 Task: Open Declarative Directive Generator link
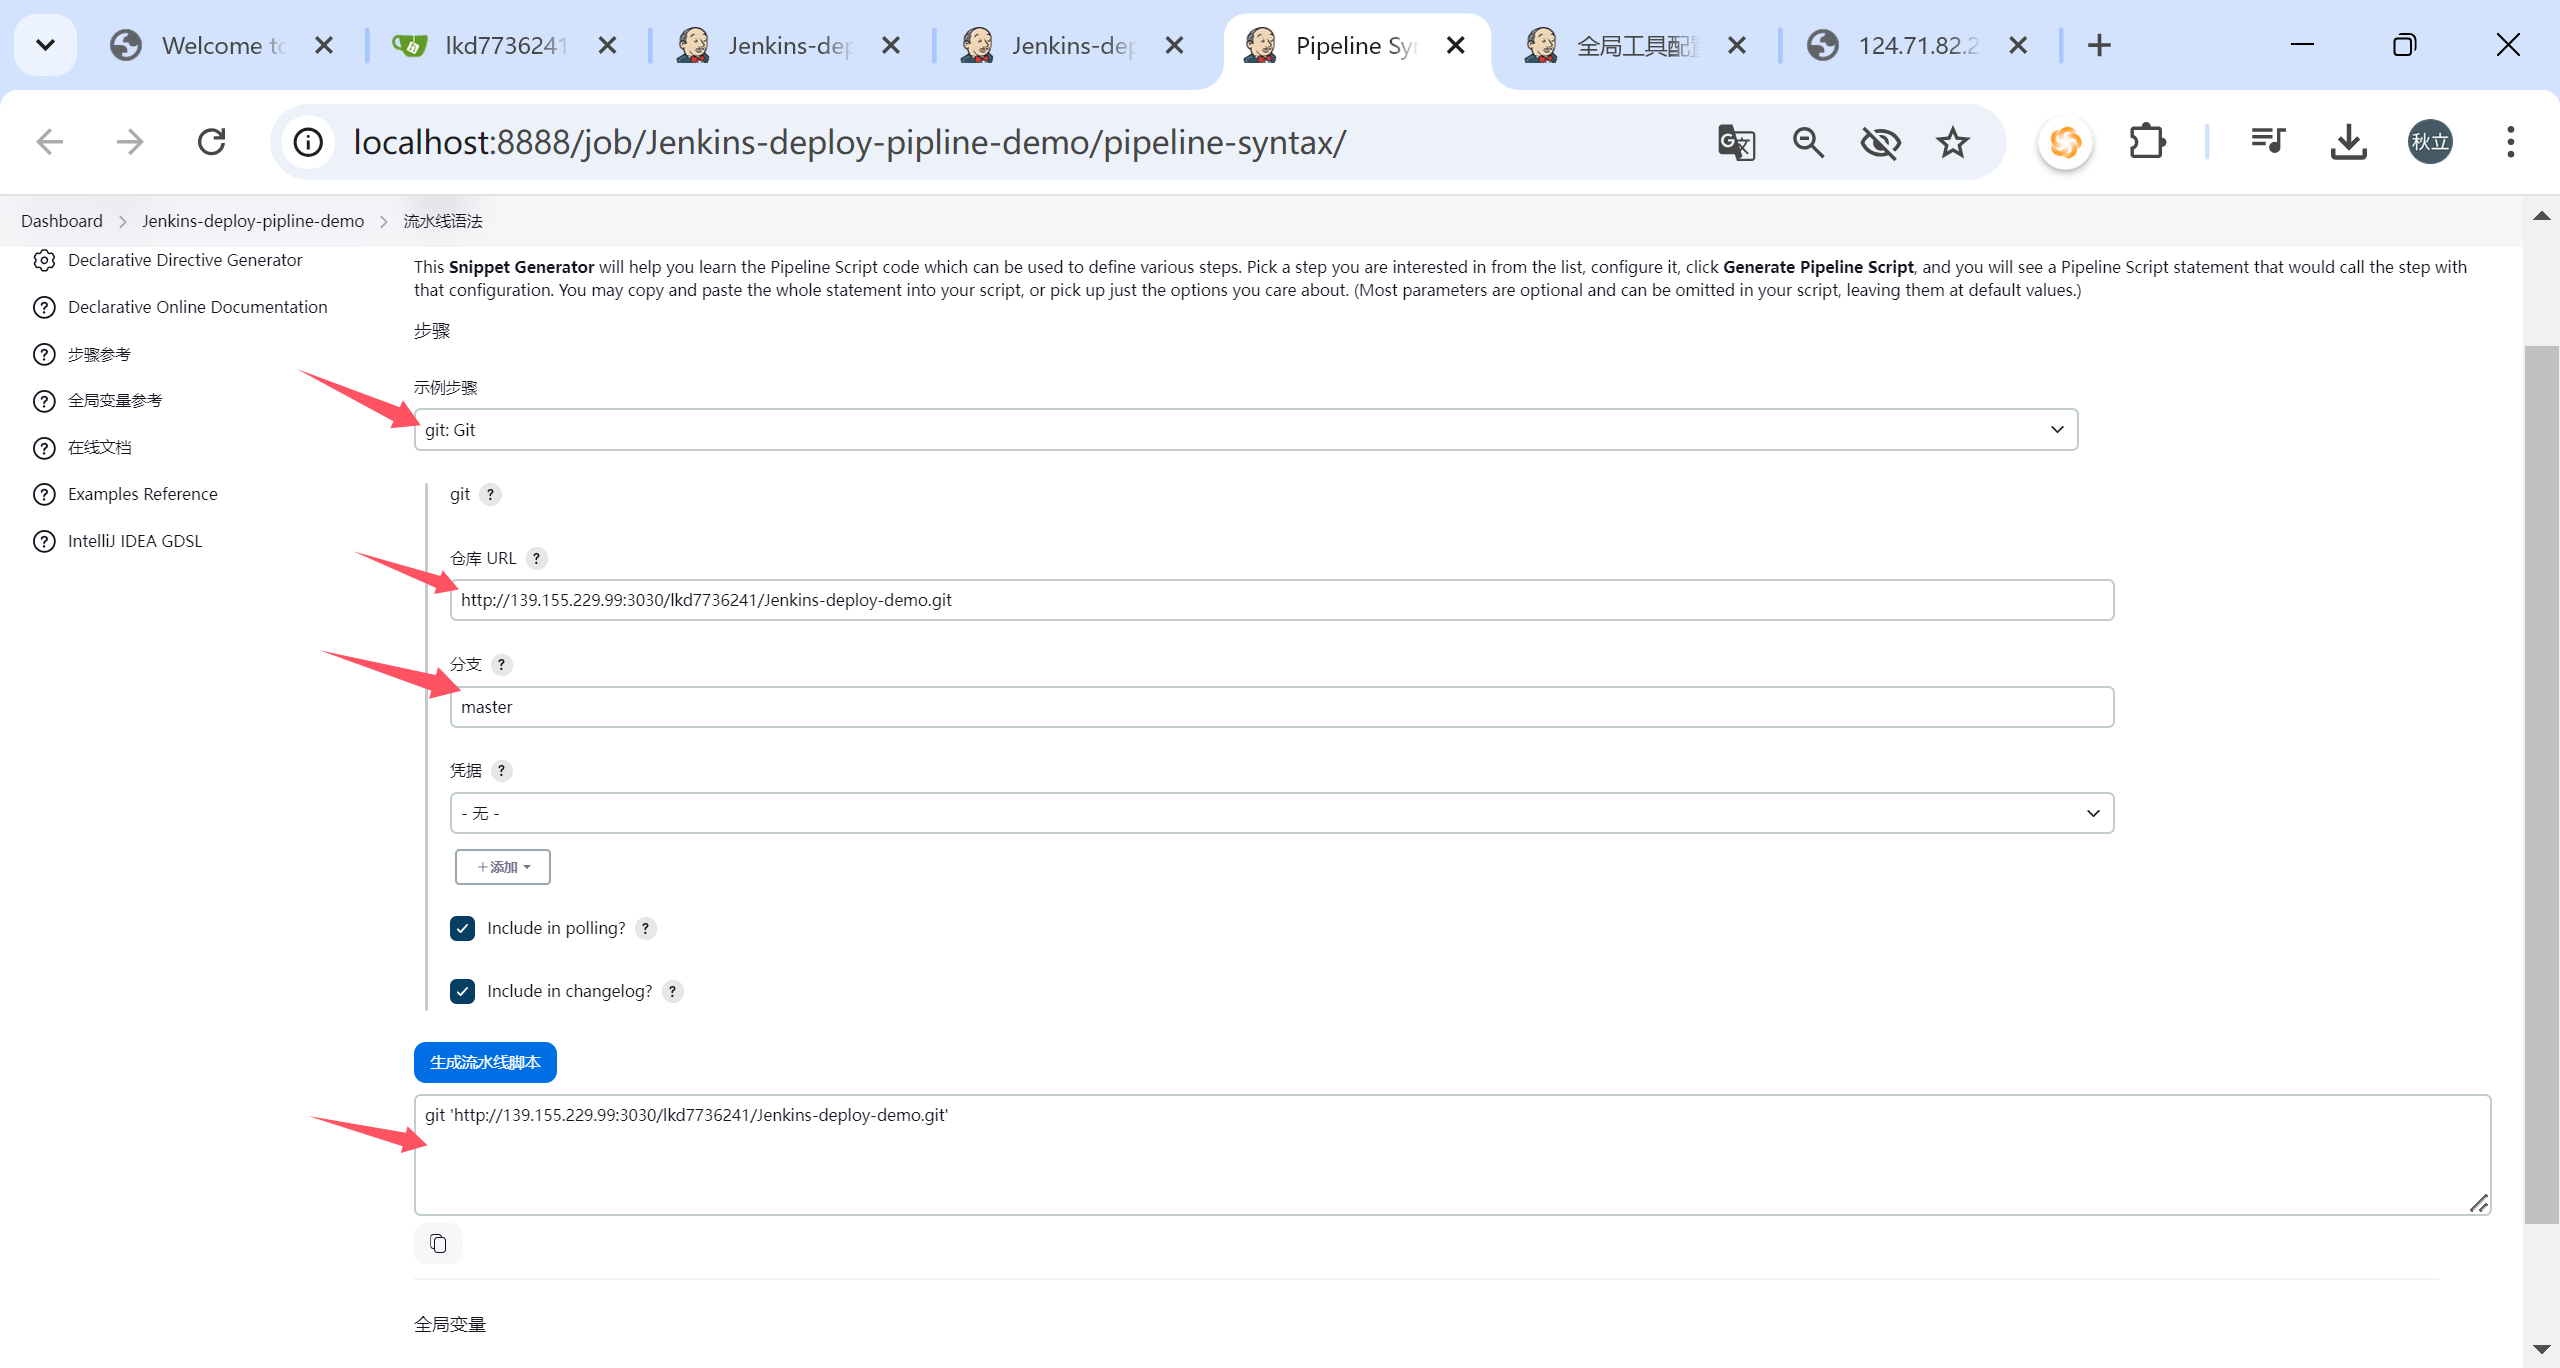184,260
